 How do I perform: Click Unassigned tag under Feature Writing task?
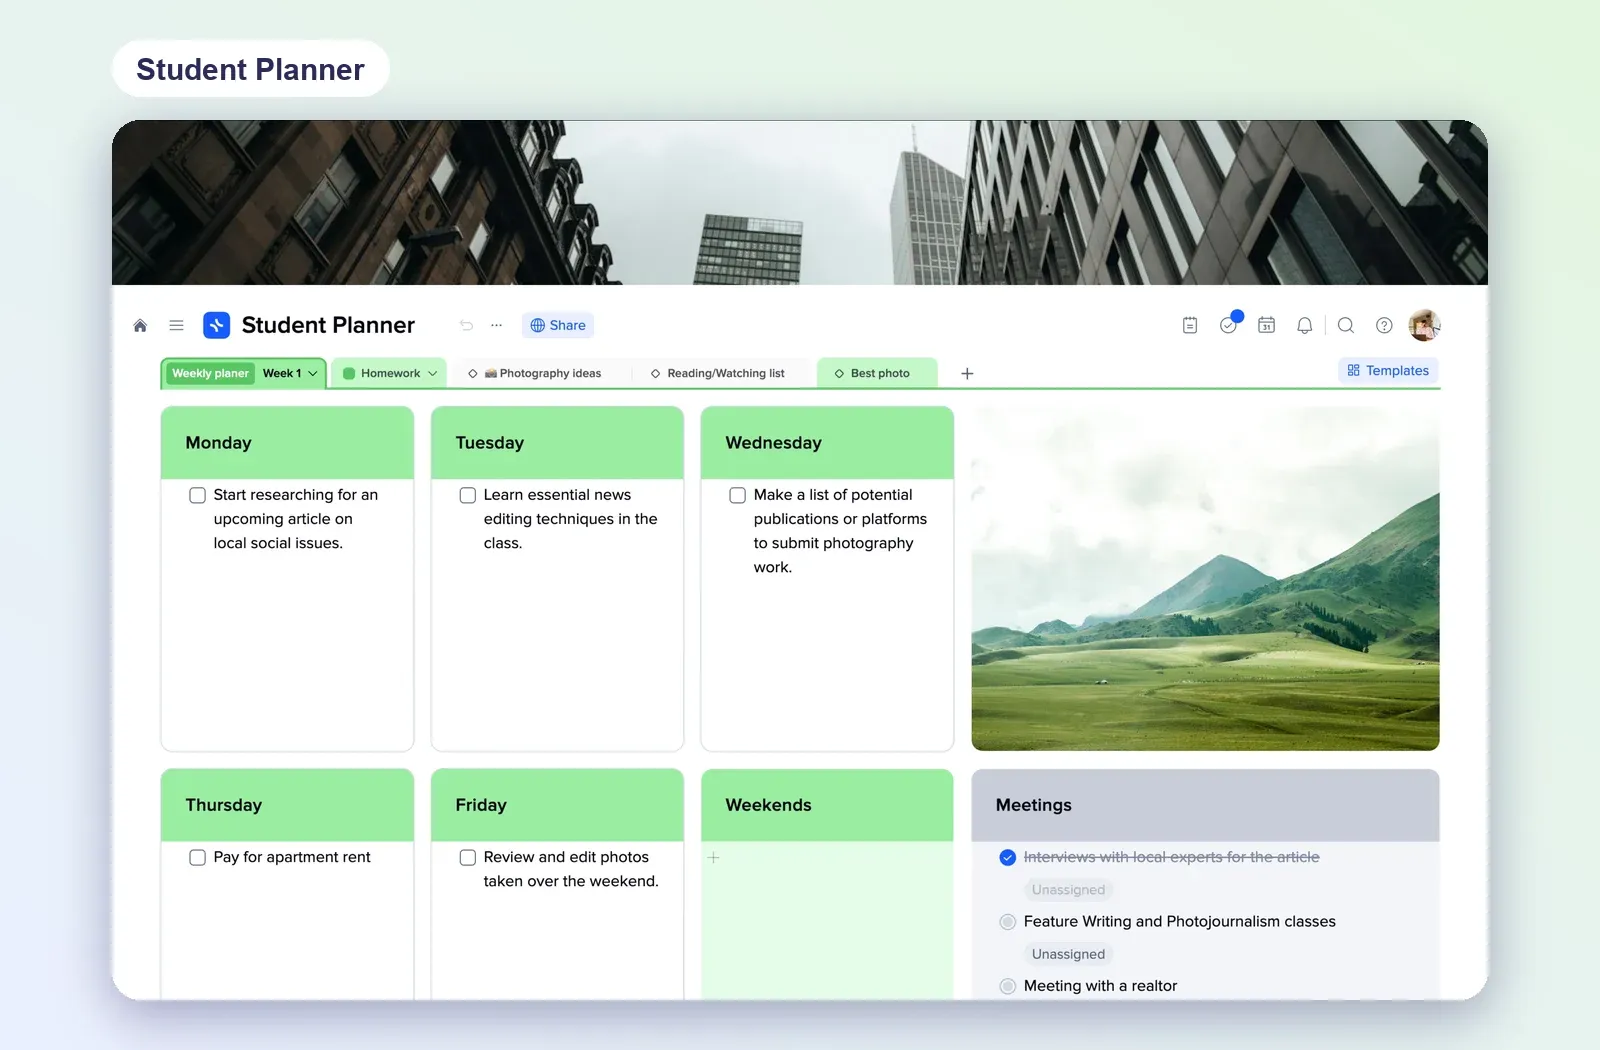click(1068, 954)
